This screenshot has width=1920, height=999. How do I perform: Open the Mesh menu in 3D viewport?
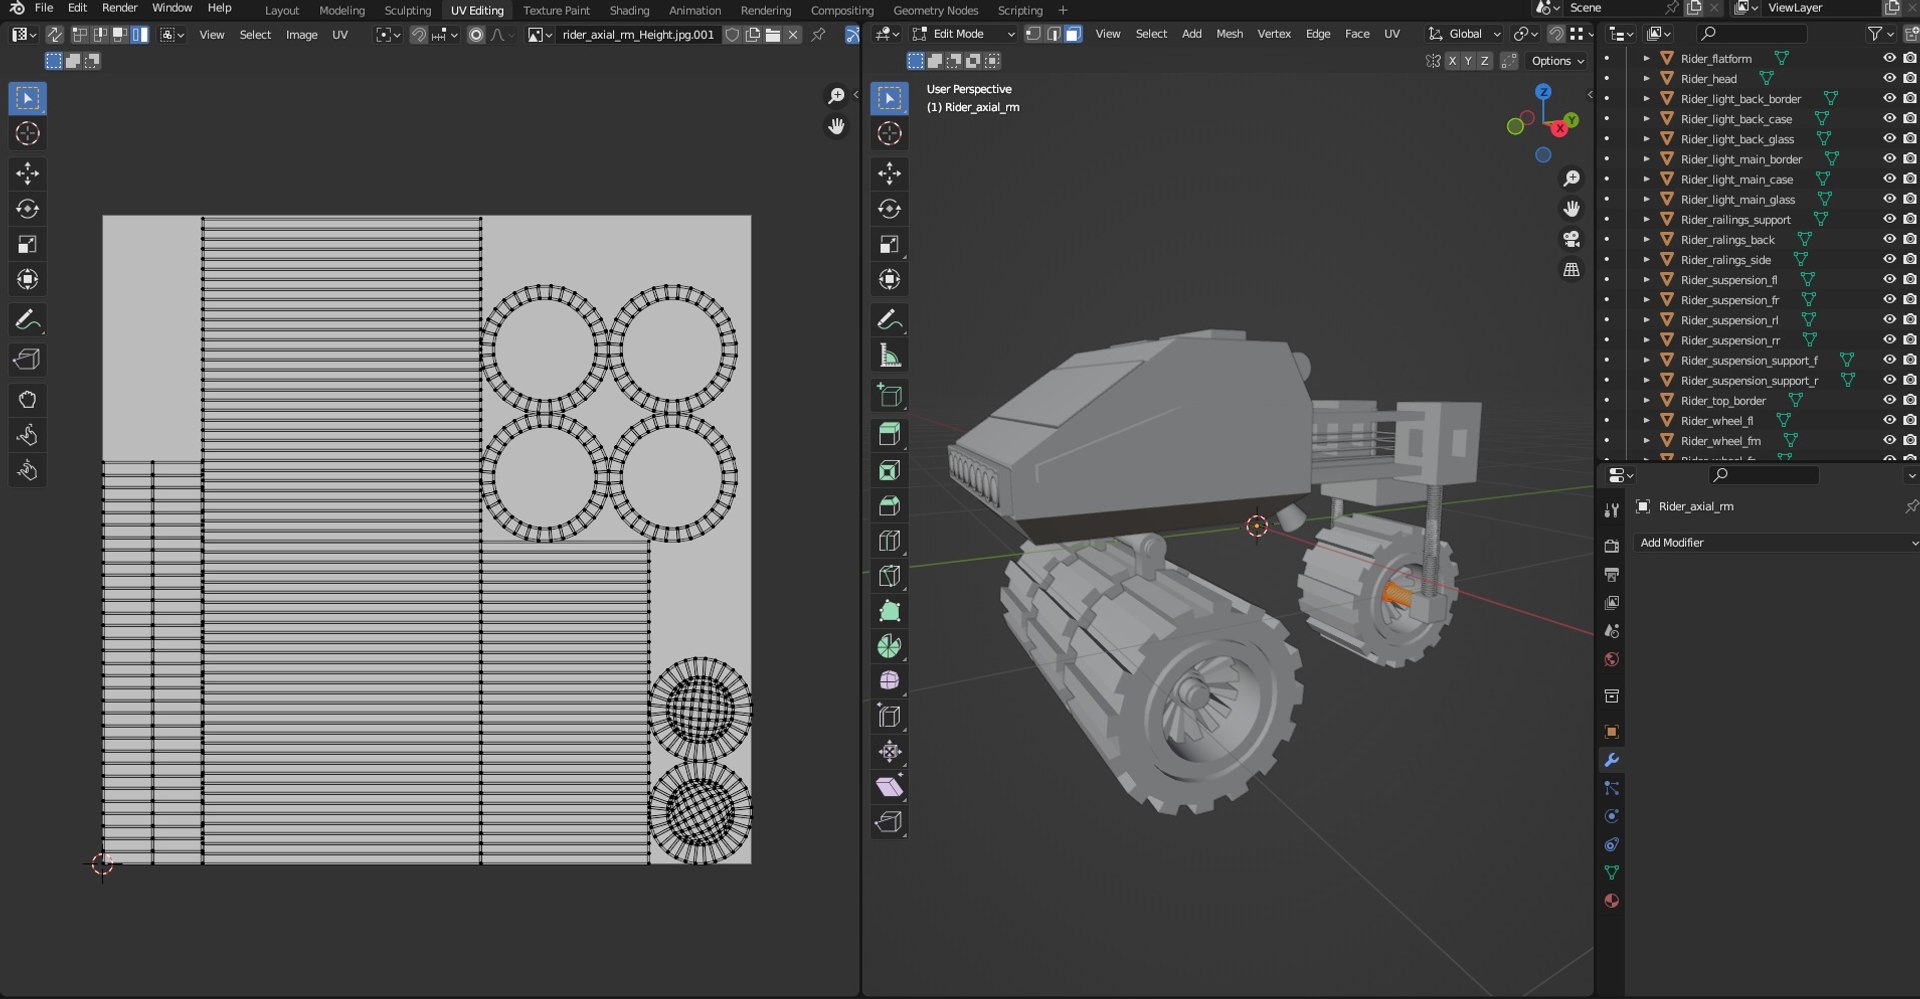point(1229,34)
